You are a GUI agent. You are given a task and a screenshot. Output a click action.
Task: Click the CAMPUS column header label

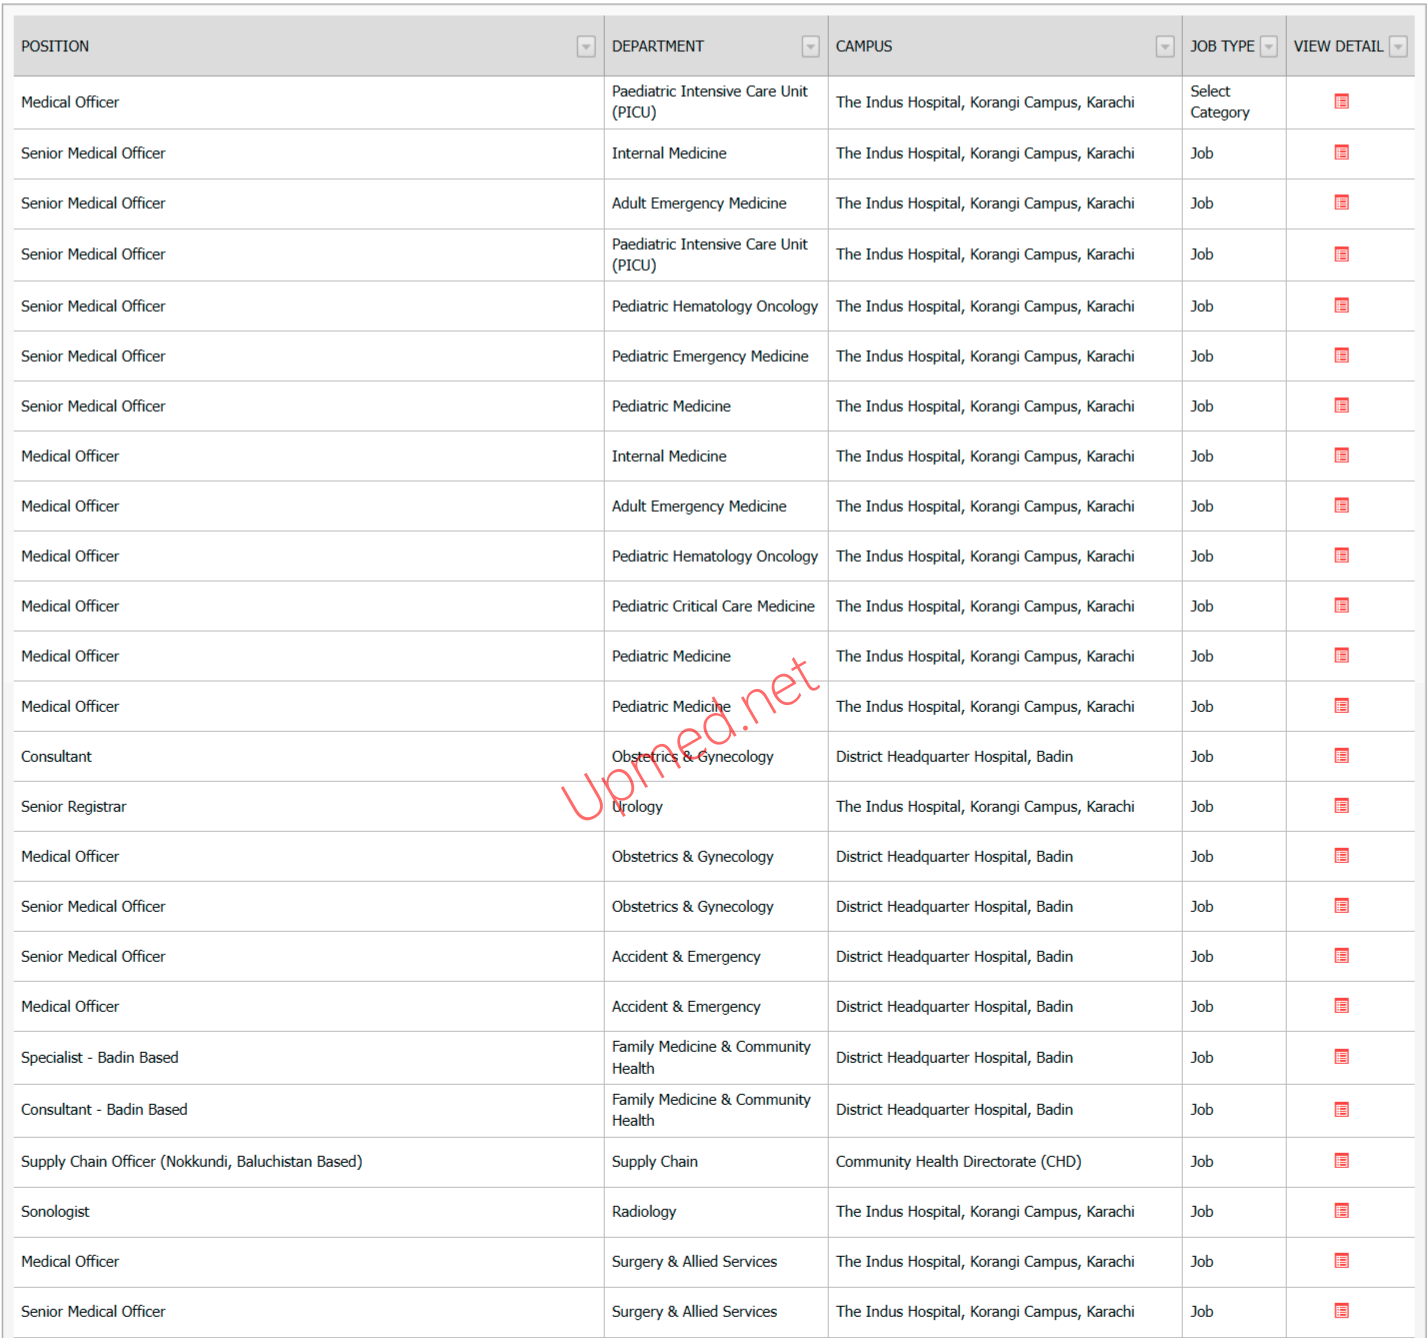point(864,47)
